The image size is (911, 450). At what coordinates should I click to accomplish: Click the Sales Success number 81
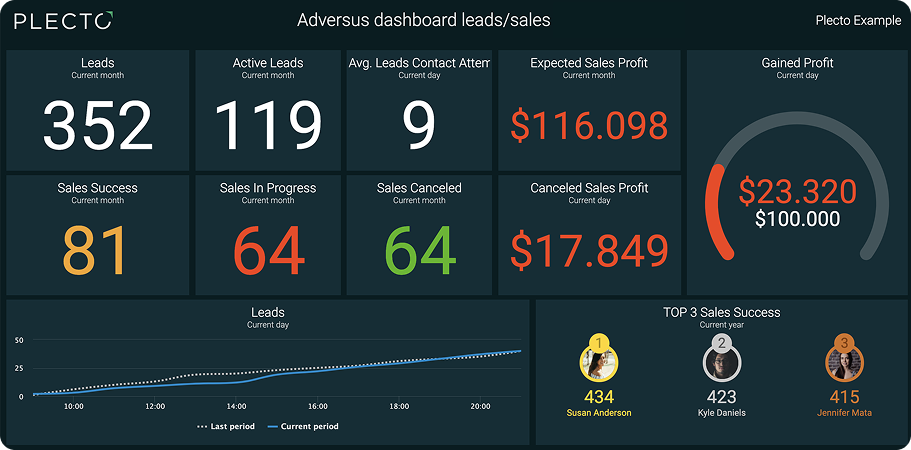[98, 250]
